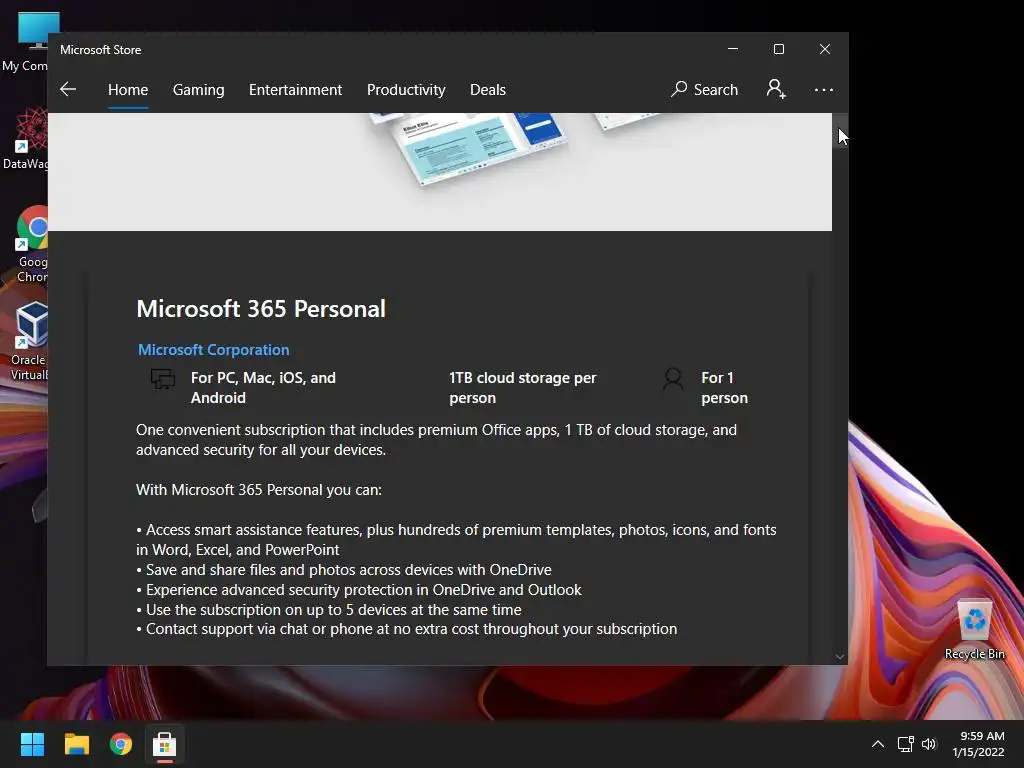Click the Search button in Store
The image size is (1024, 768).
coord(705,89)
